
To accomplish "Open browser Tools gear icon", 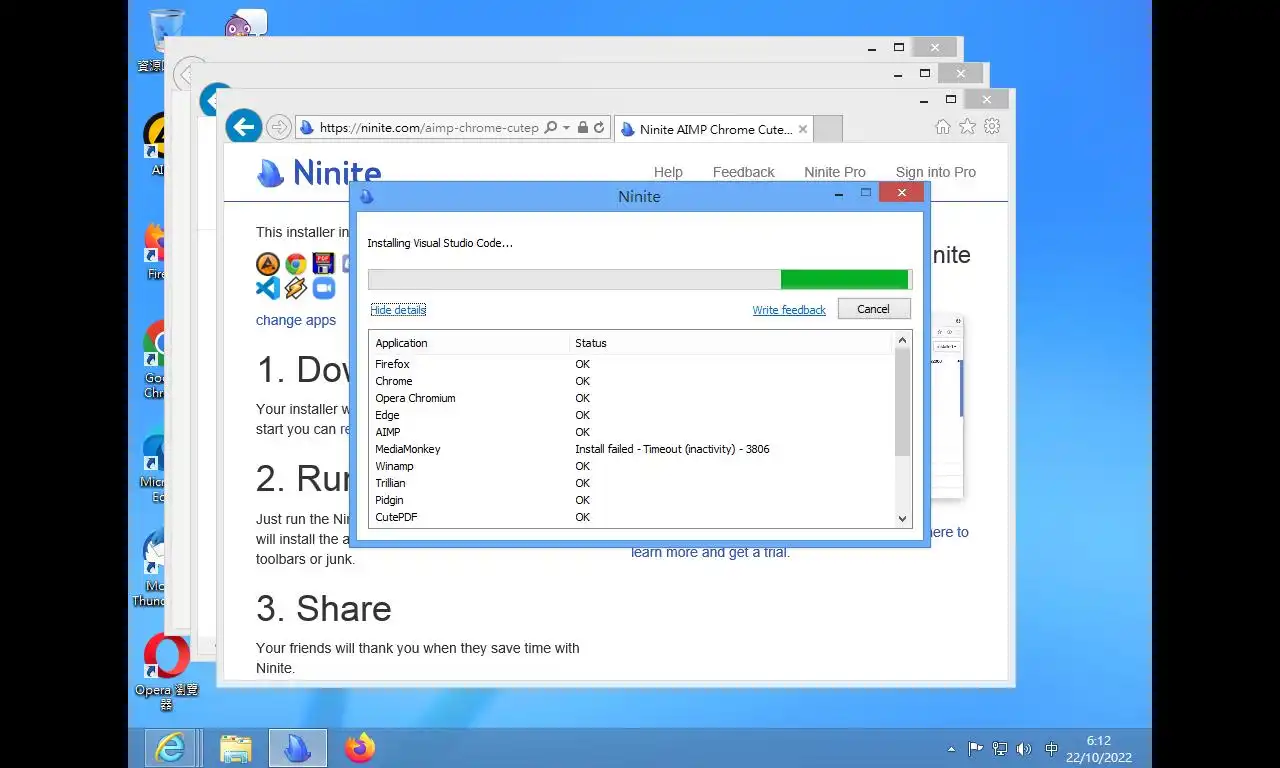I will point(992,127).
